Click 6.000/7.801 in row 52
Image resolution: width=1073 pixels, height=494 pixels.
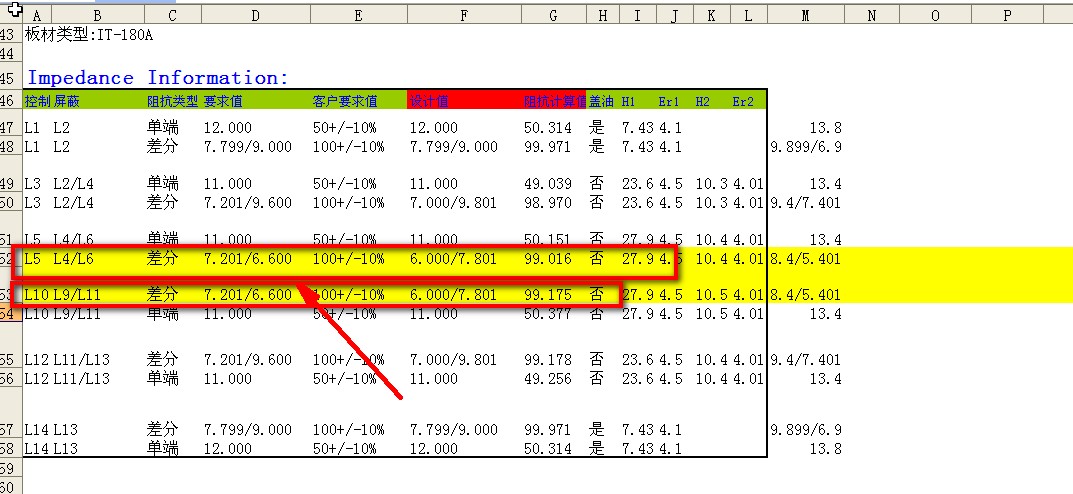pos(454,259)
